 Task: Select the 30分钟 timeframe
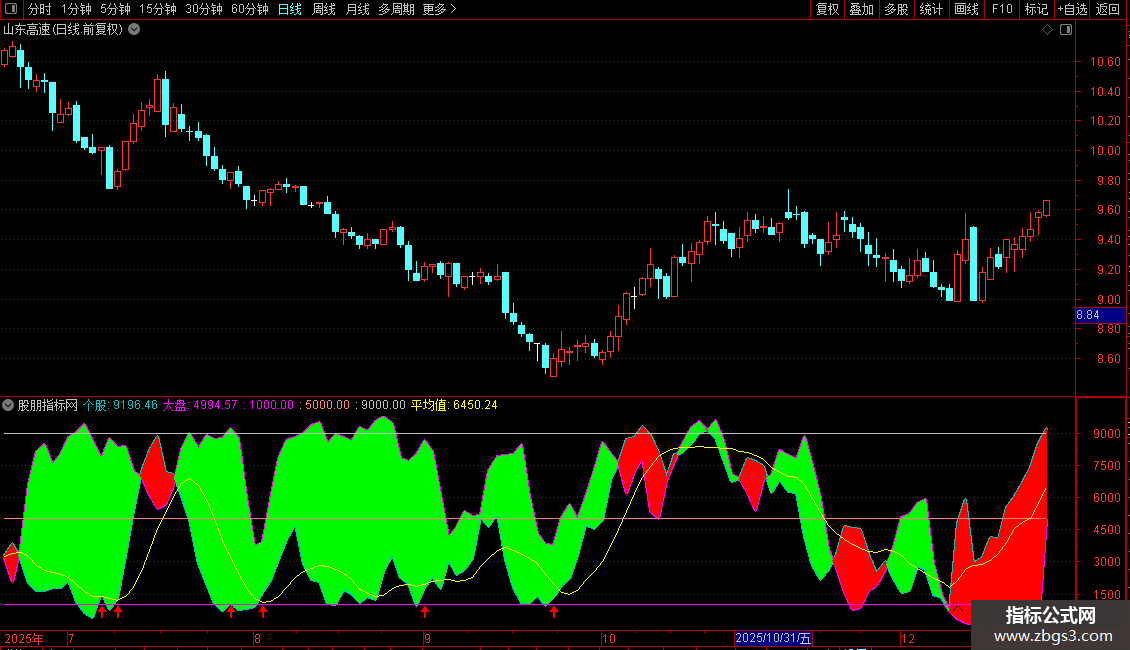[204, 9]
